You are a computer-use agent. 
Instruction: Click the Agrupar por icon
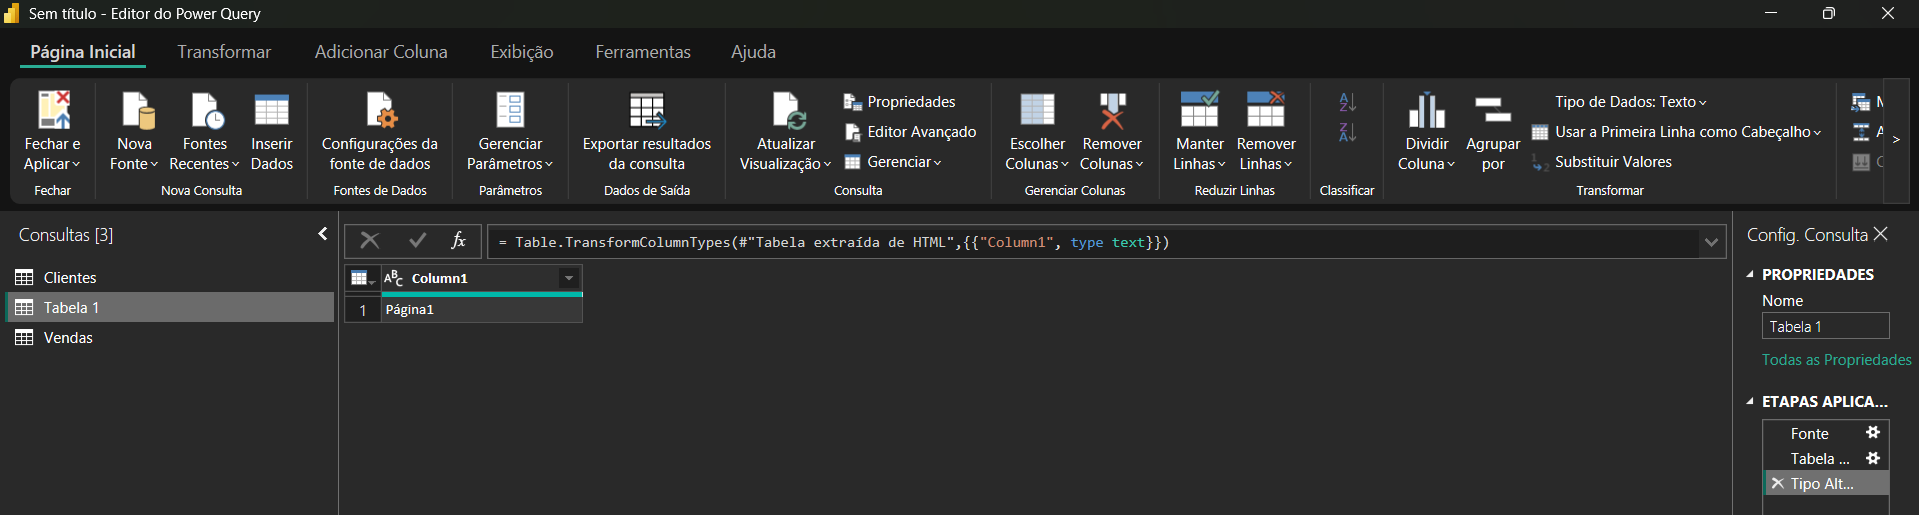pos(1492,111)
